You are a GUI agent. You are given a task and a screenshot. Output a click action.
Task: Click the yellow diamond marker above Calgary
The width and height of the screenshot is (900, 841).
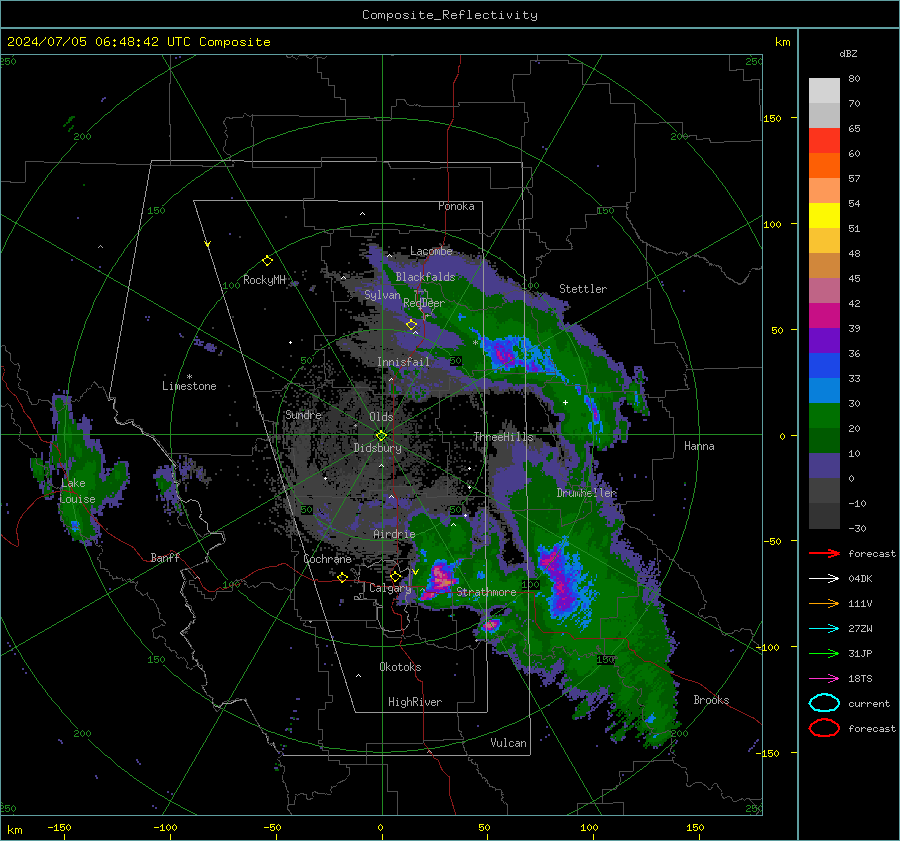pos(395,576)
